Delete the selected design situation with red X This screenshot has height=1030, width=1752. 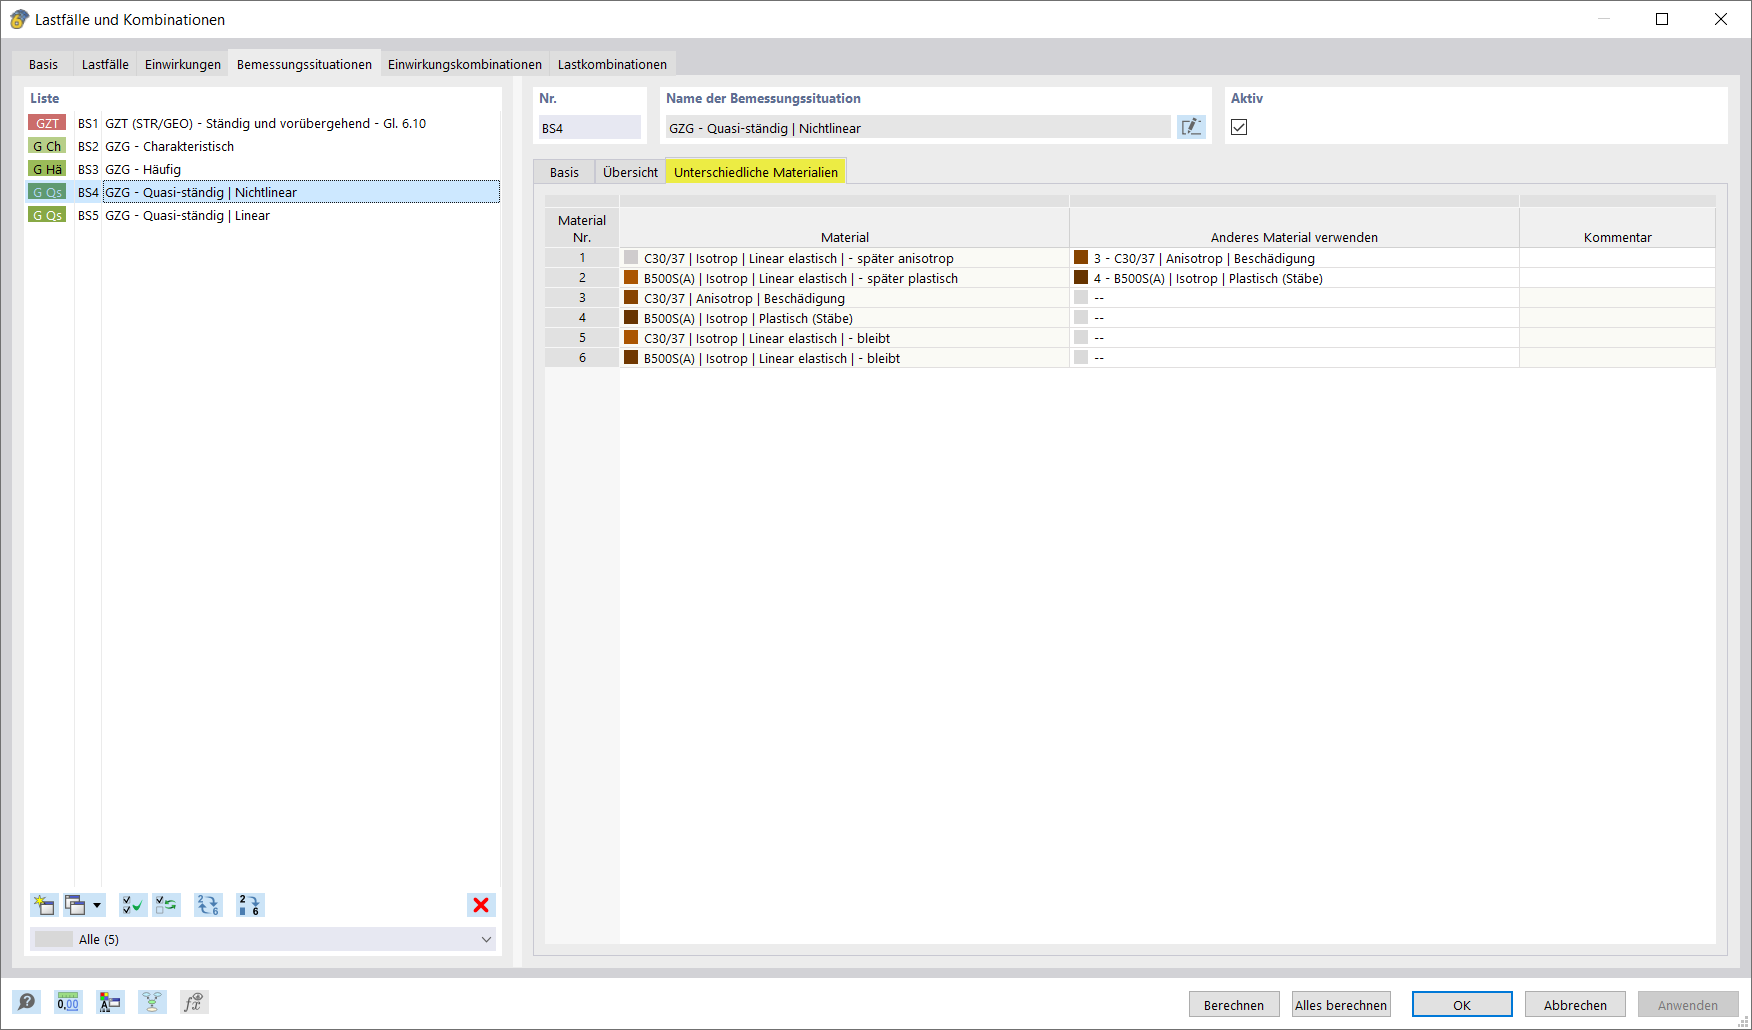pyautogui.click(x=481, y=905)
